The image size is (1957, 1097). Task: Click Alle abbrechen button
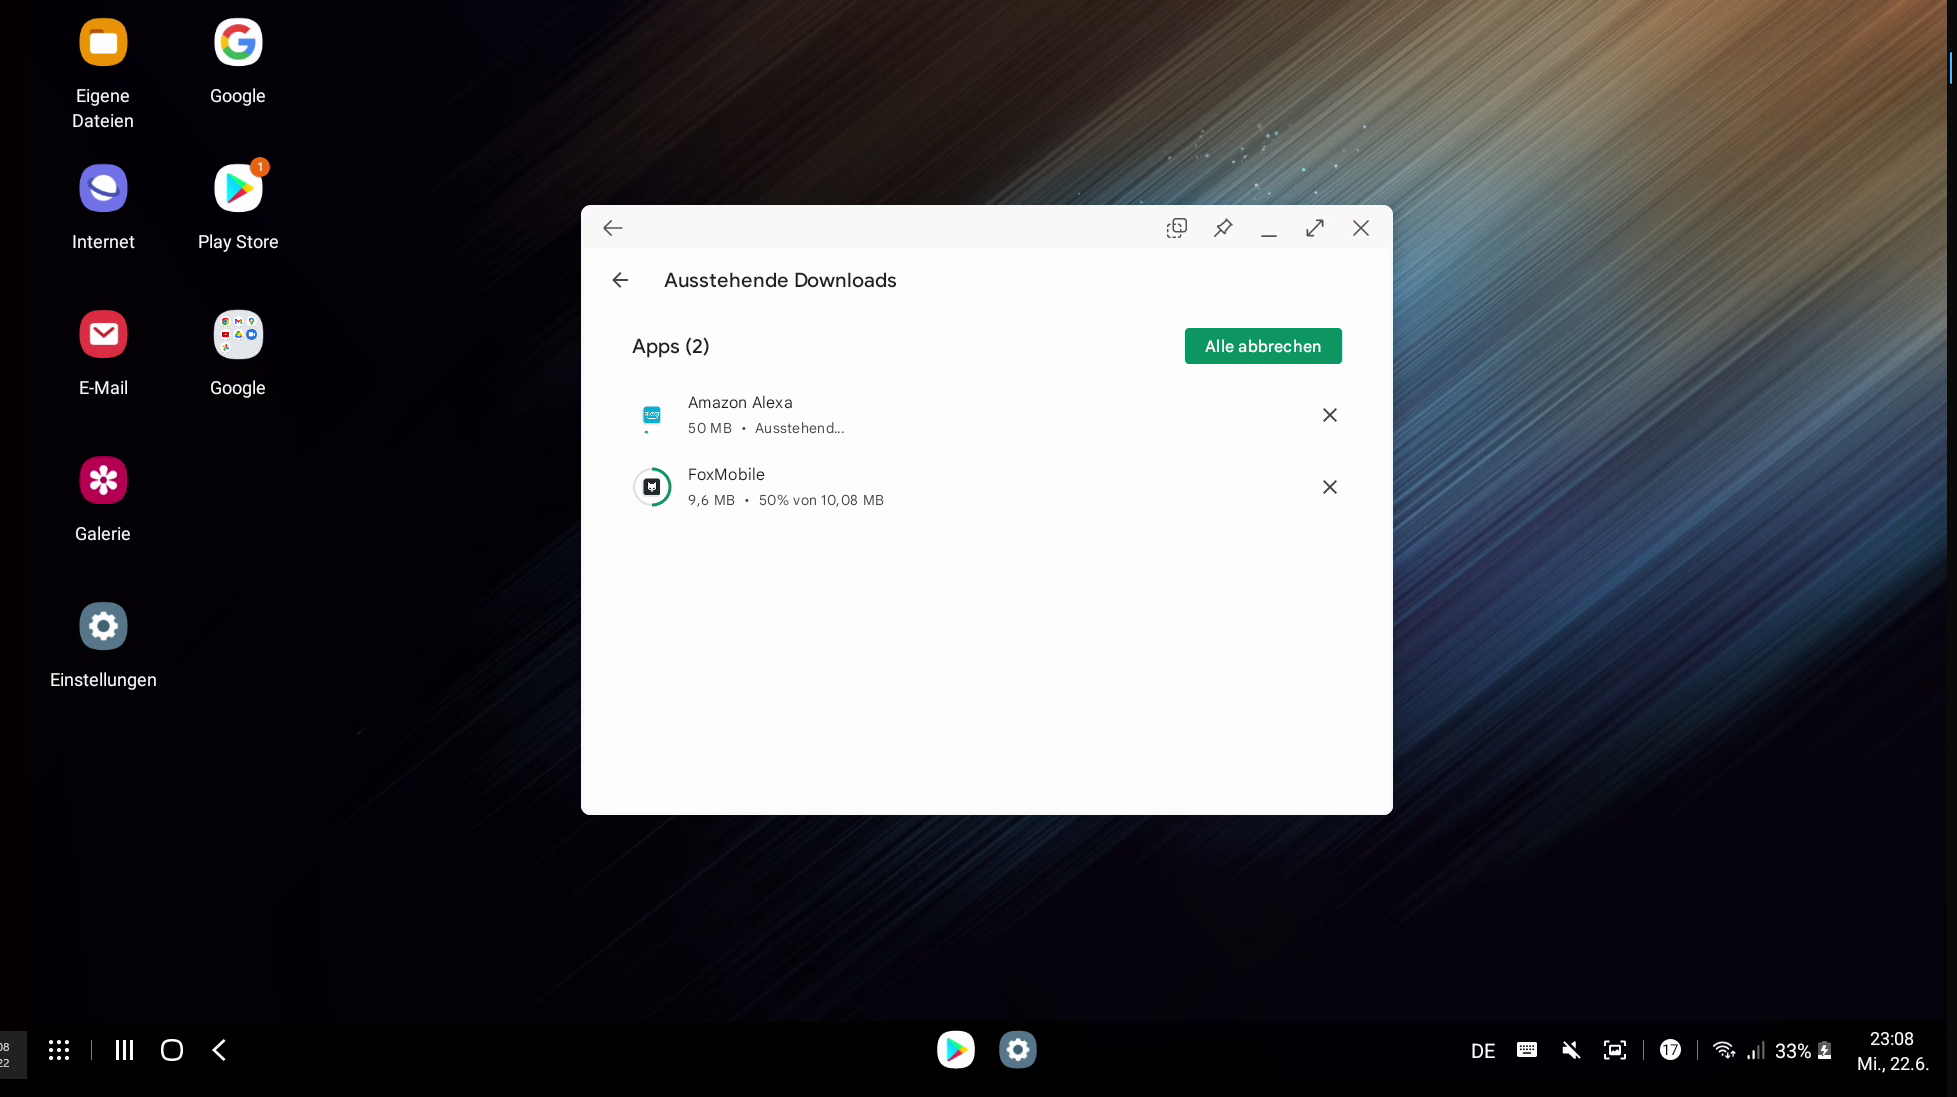[x=1263, y=346]
